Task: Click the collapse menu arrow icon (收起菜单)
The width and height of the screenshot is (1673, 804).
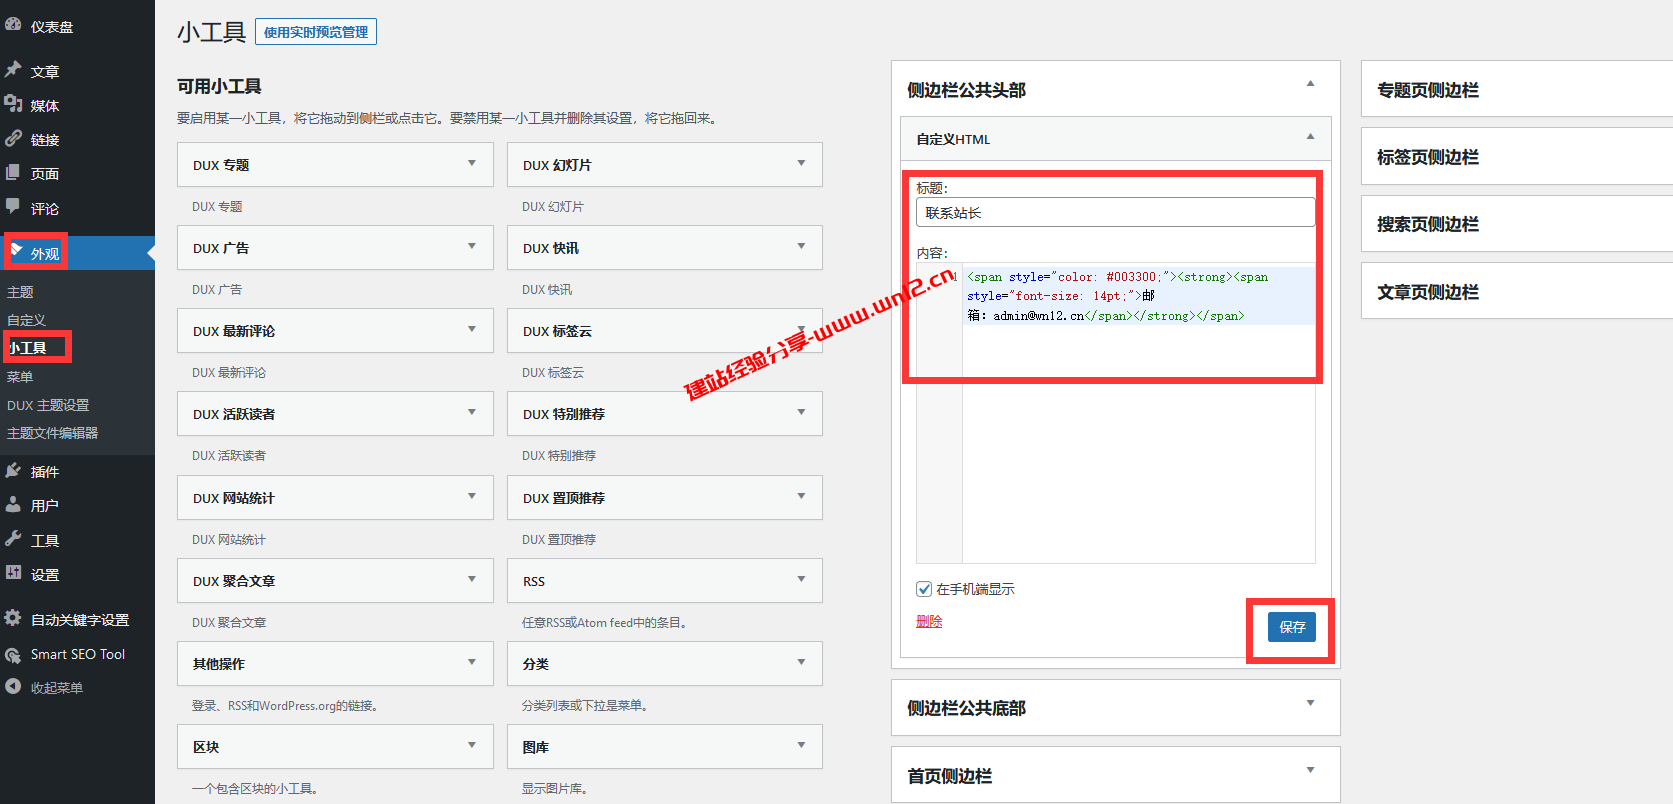Action: point(13,687)
